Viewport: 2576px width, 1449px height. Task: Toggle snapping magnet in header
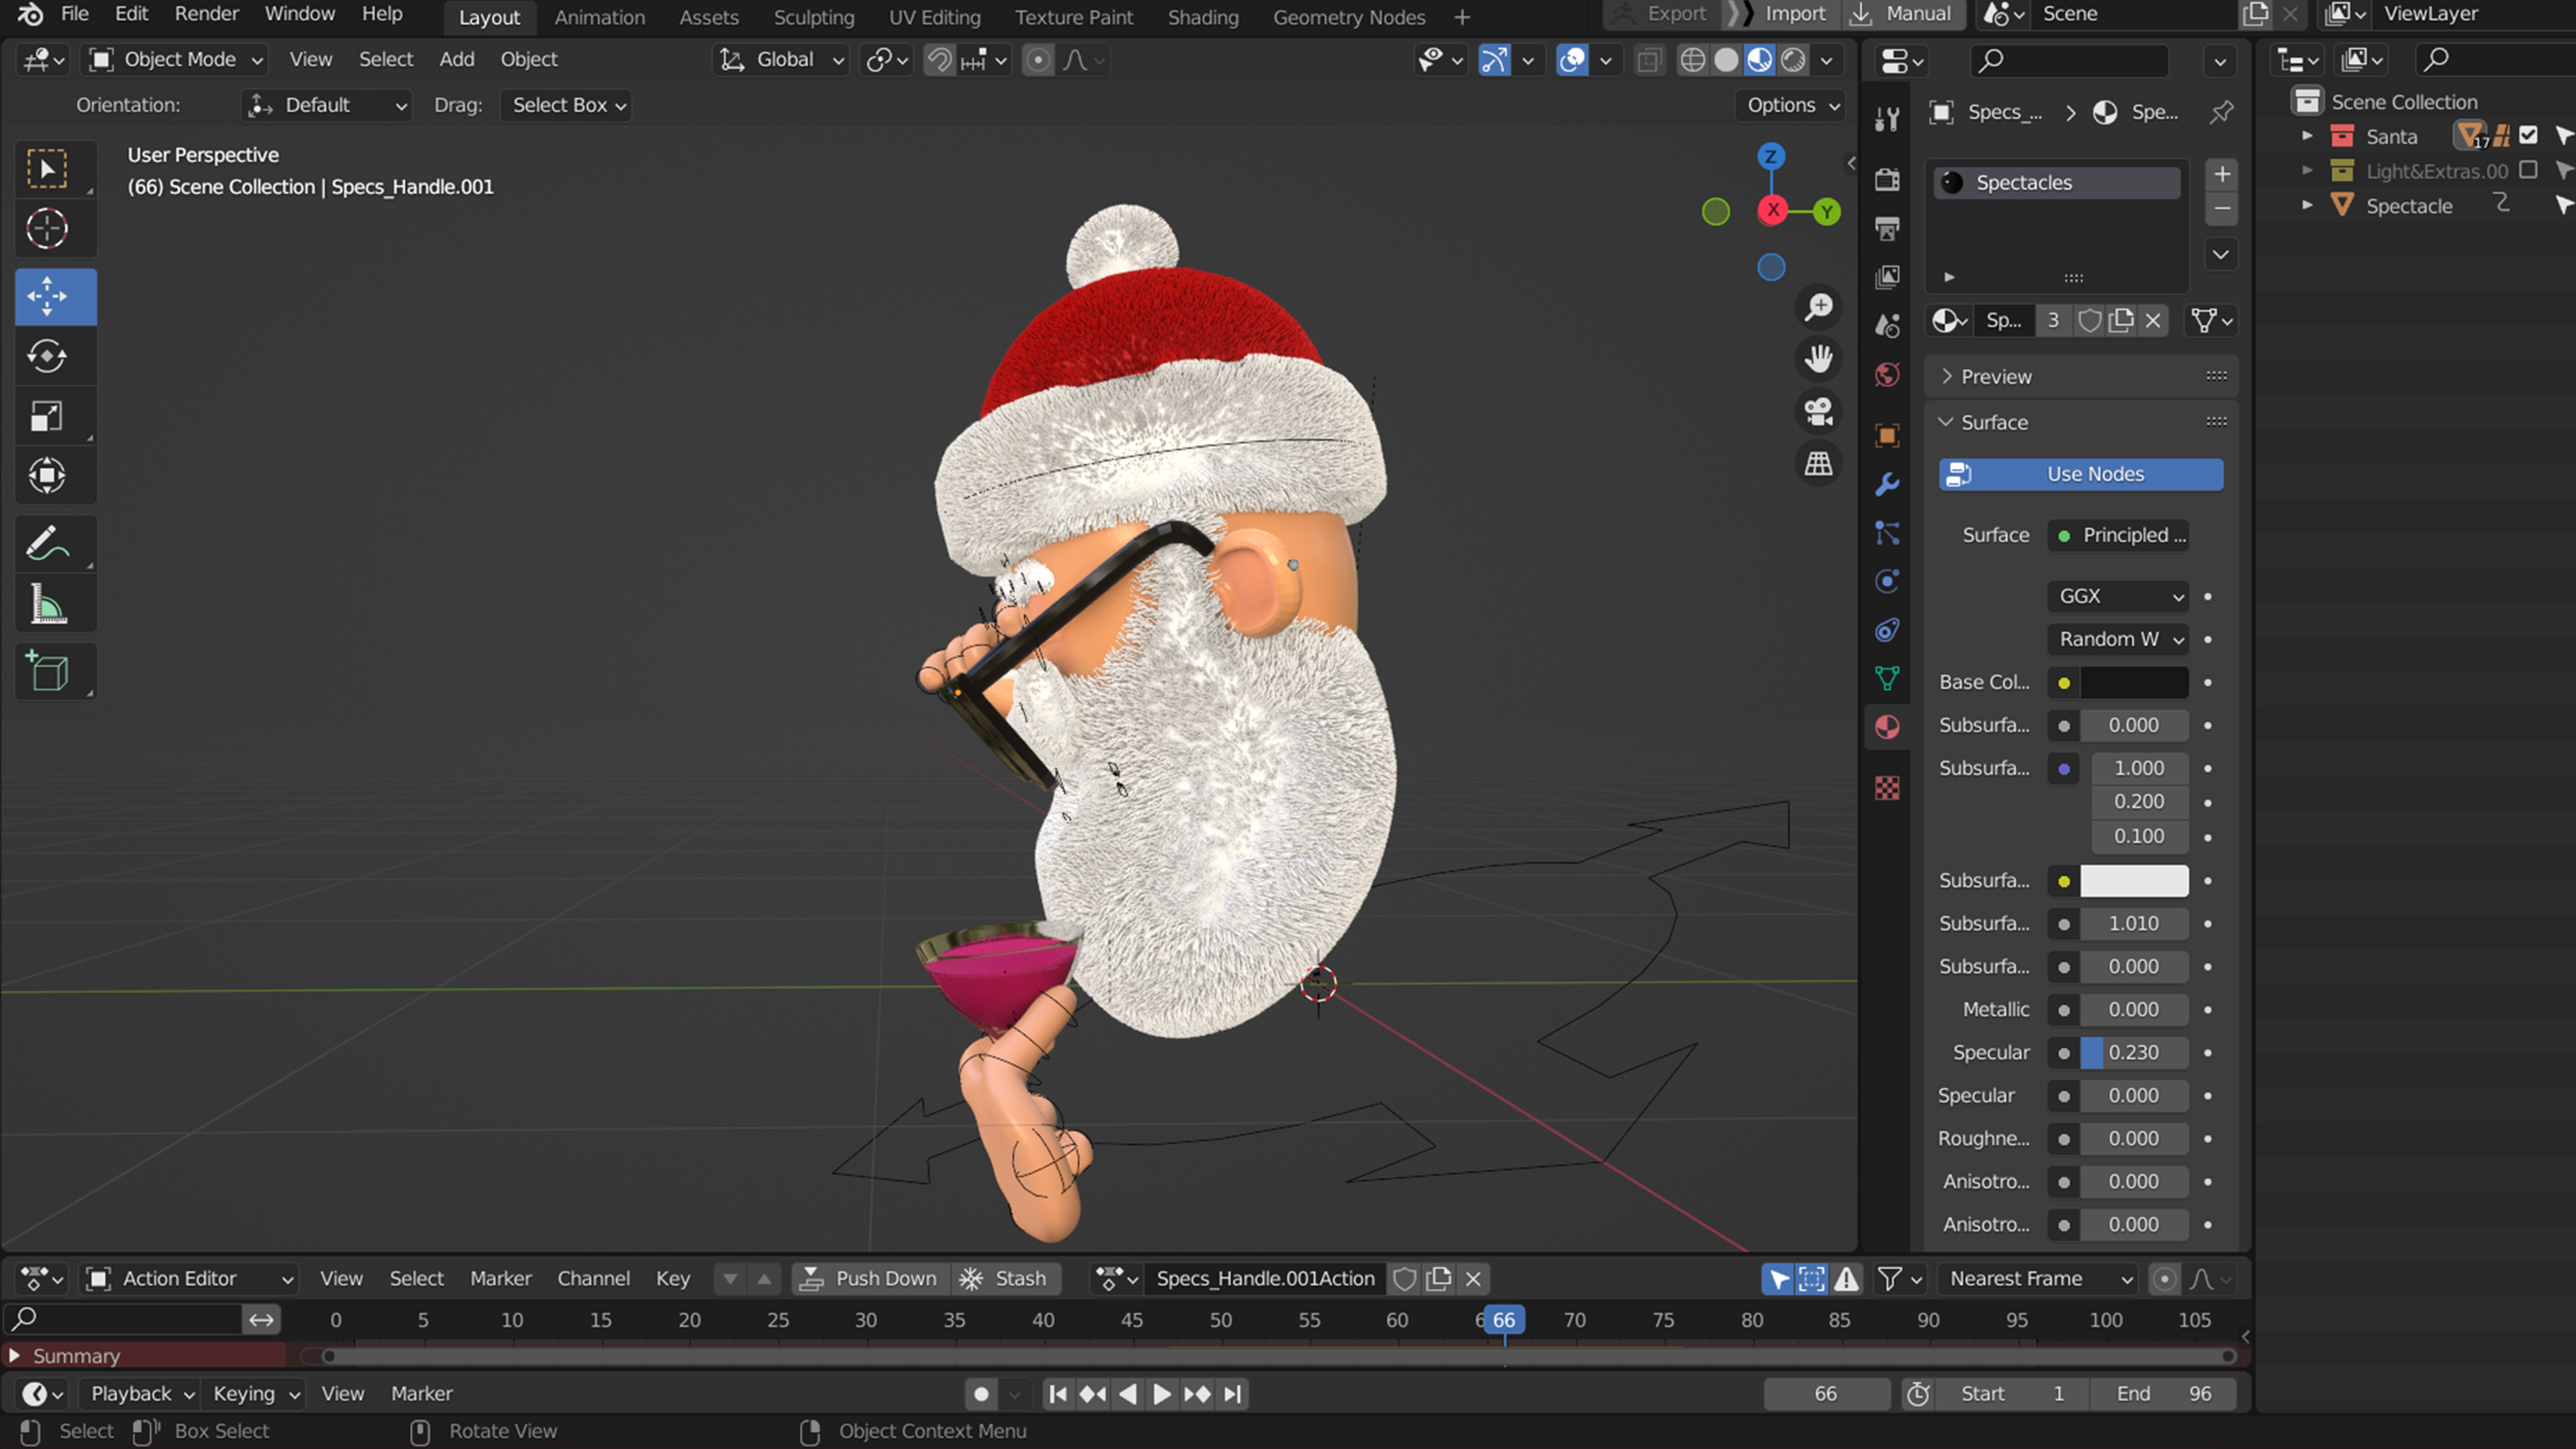click(939, 60)
